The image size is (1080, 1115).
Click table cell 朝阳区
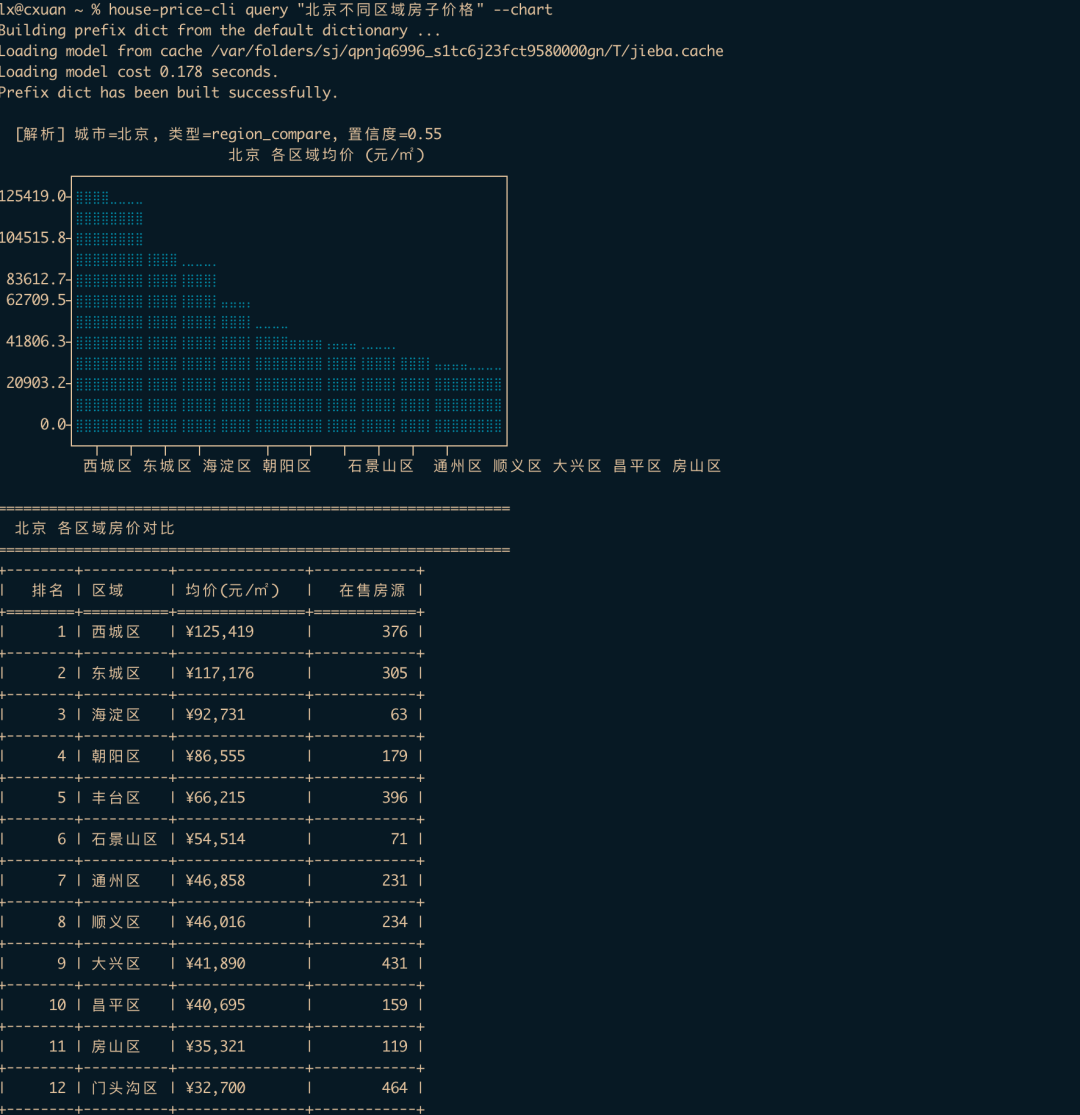click(x=116, y=757)
